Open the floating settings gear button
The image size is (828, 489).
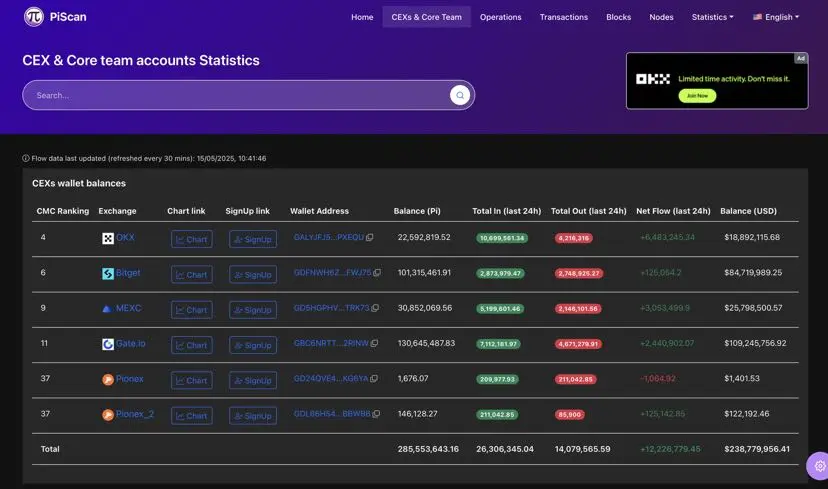pos(818,466)
